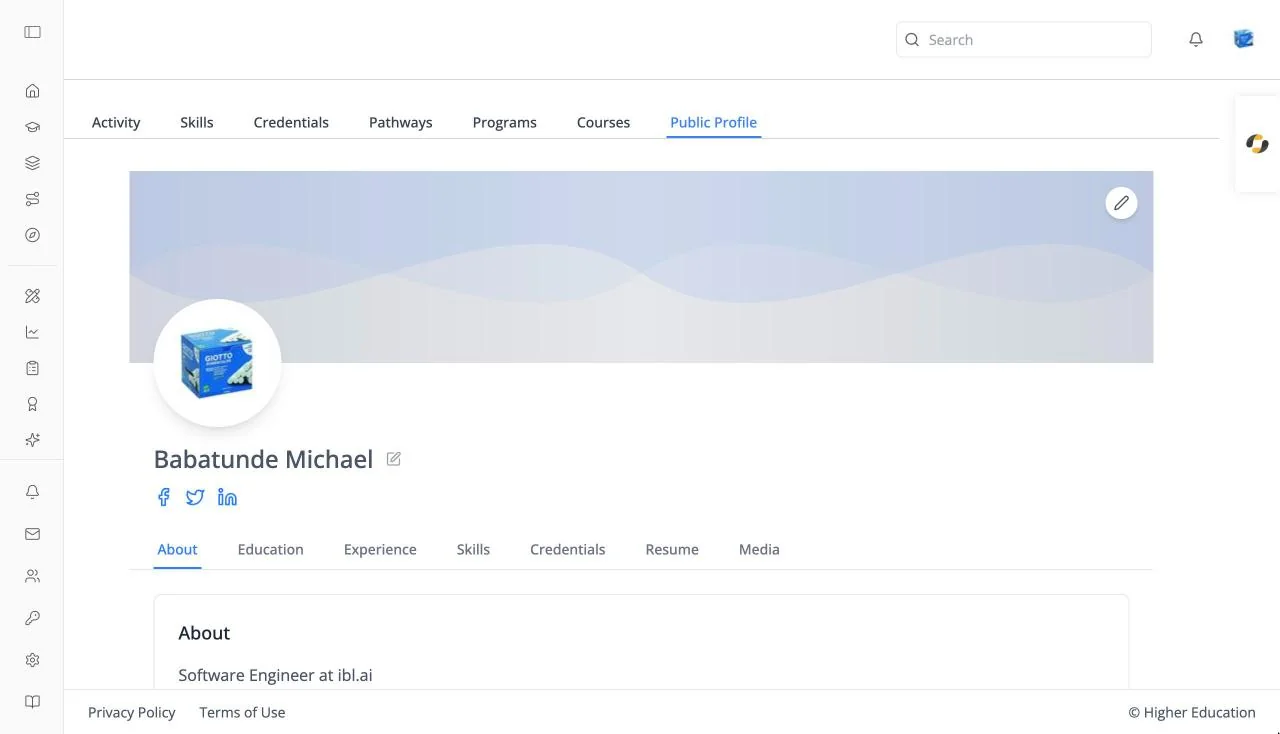Switch to the Activity tab

pyautogui.click(x=116, y=122)
